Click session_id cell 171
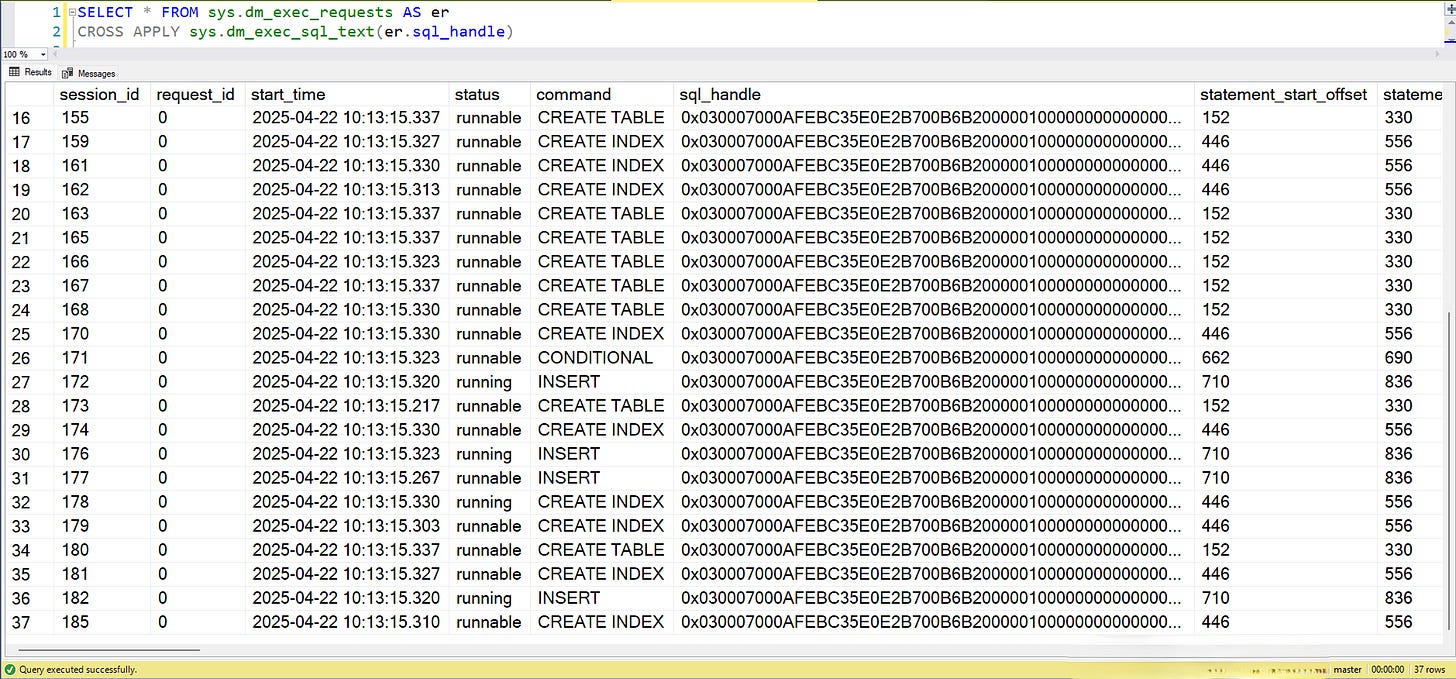The height and width of the screenshot is (679, 1456). point(103,358)
